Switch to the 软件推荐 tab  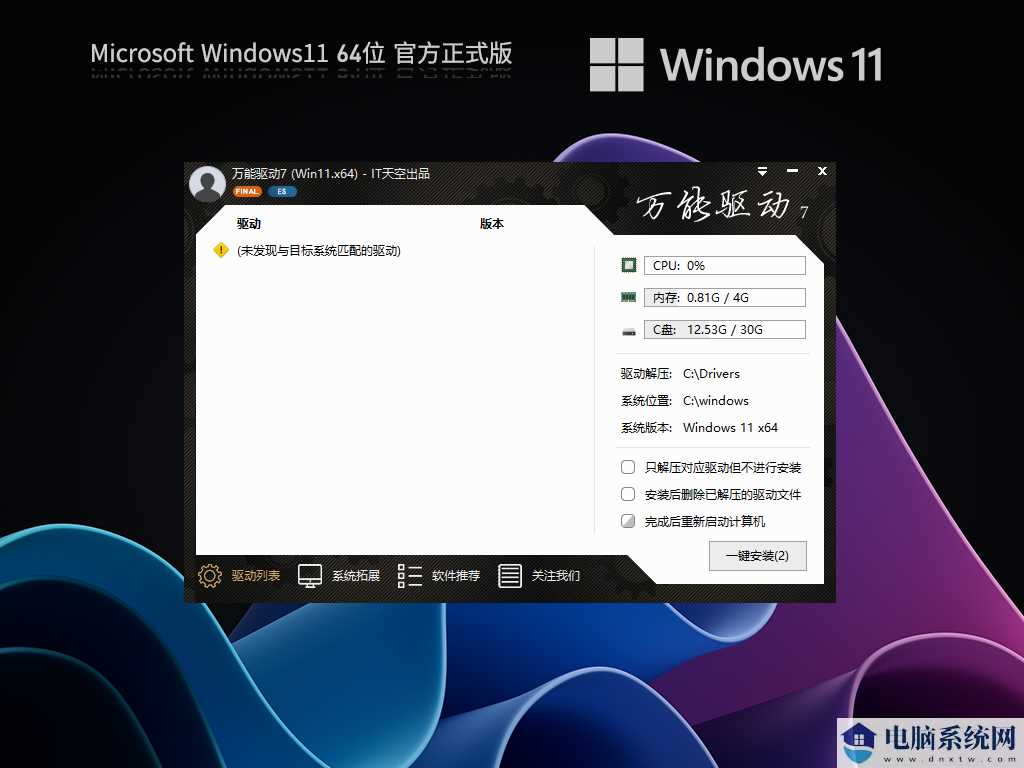pyautogui.click(x=456, y=575)
